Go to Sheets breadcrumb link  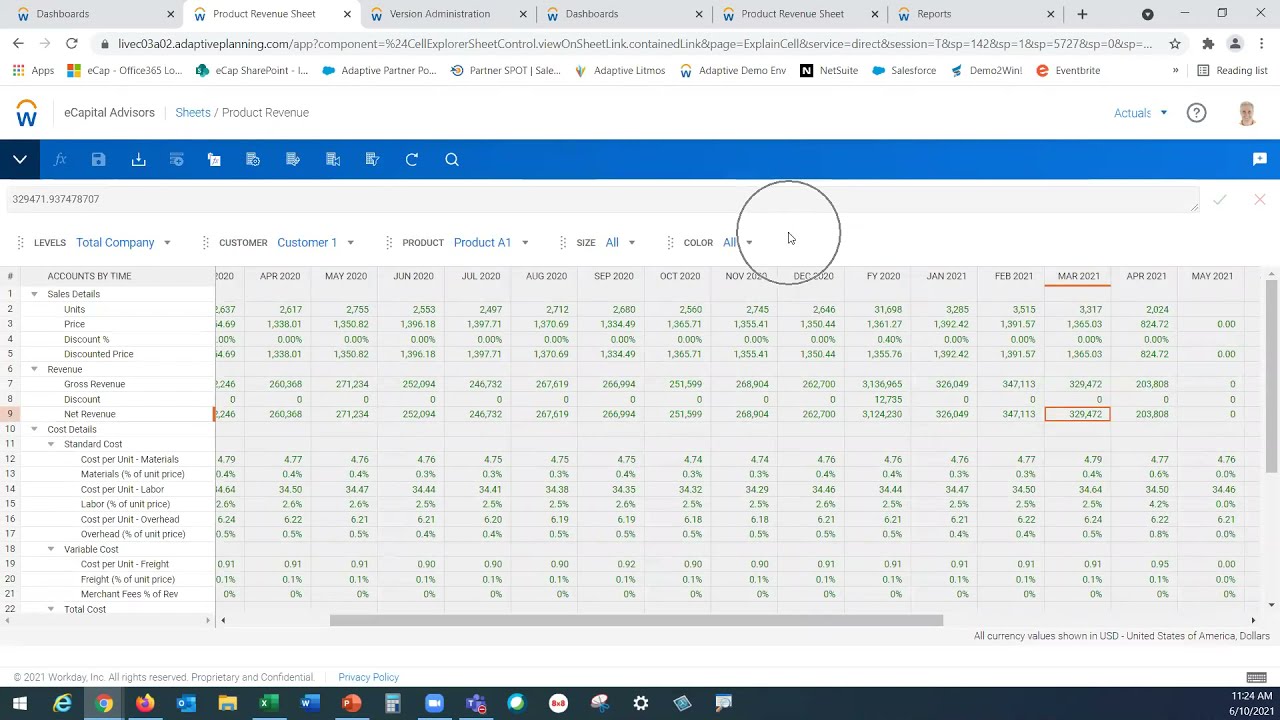pos(193,113)
